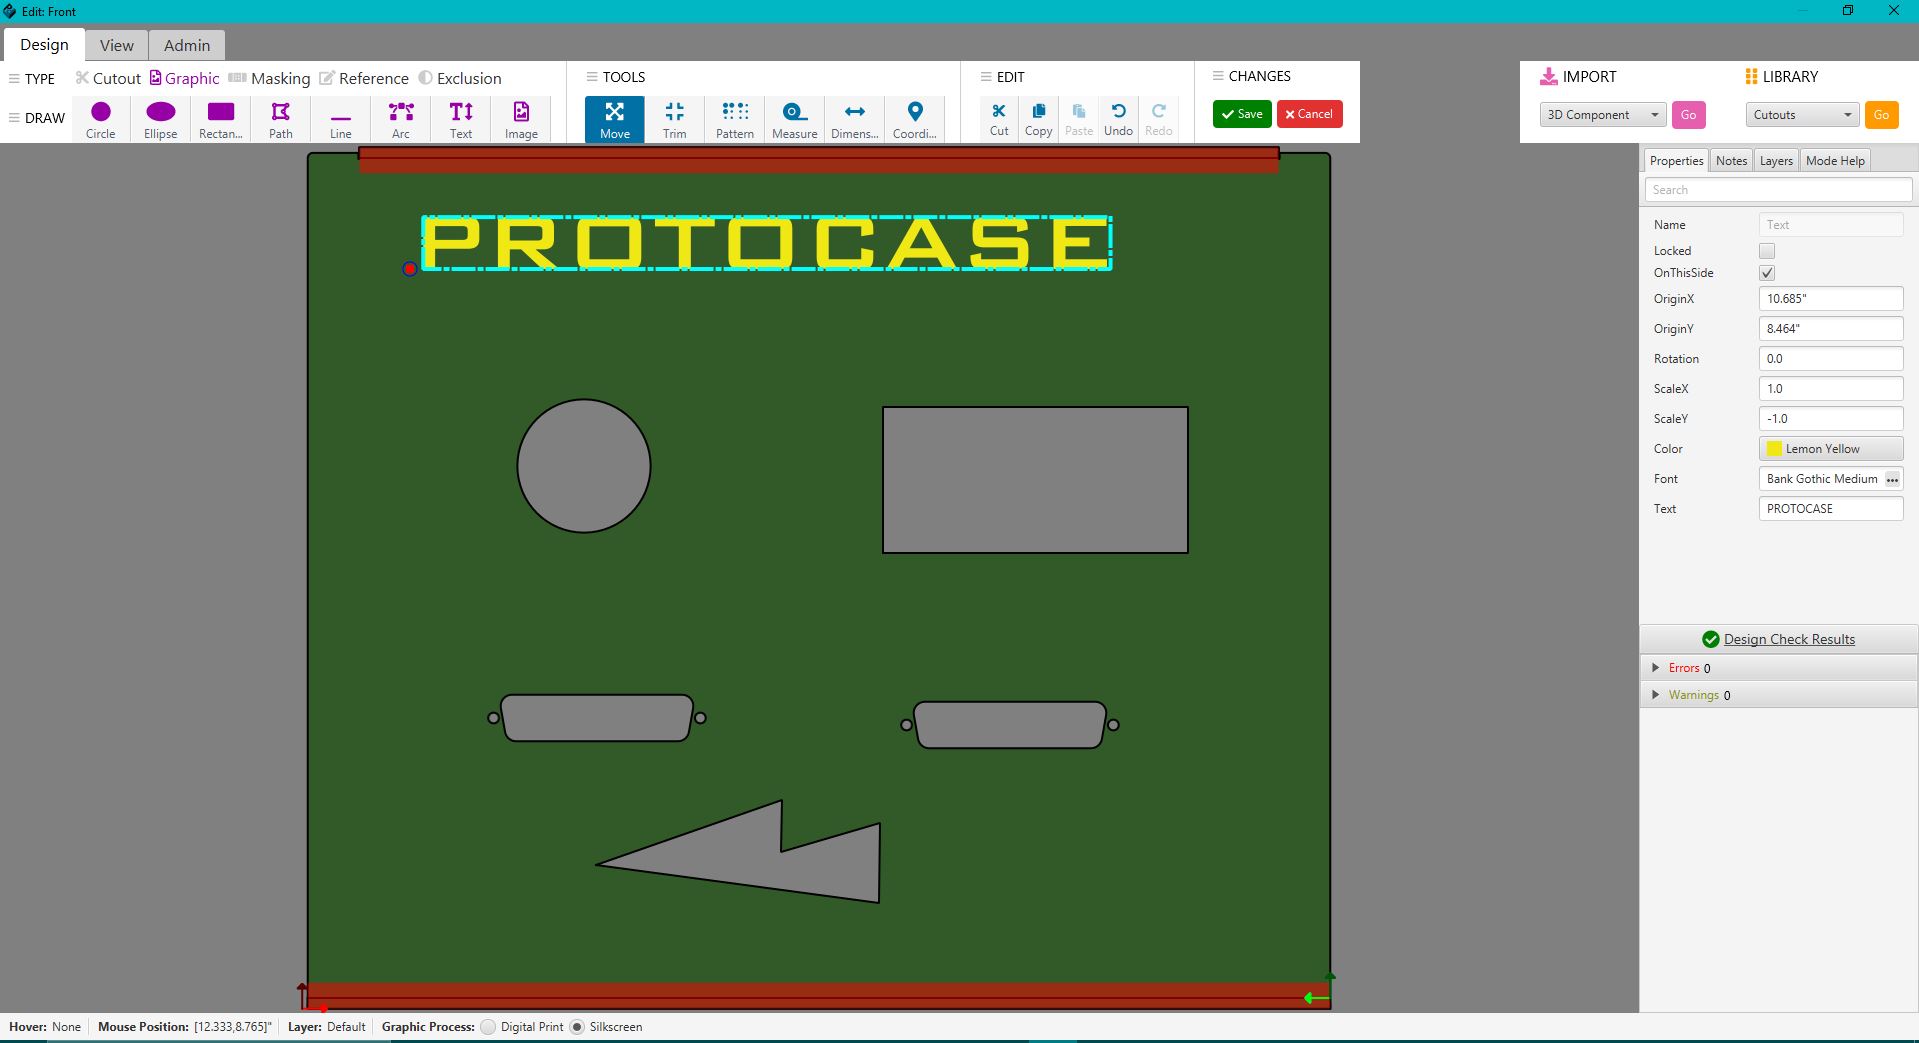Select the circle cutout on canvas
The width and height of the screenshot is (1919, 1043).
coord(584,466)
